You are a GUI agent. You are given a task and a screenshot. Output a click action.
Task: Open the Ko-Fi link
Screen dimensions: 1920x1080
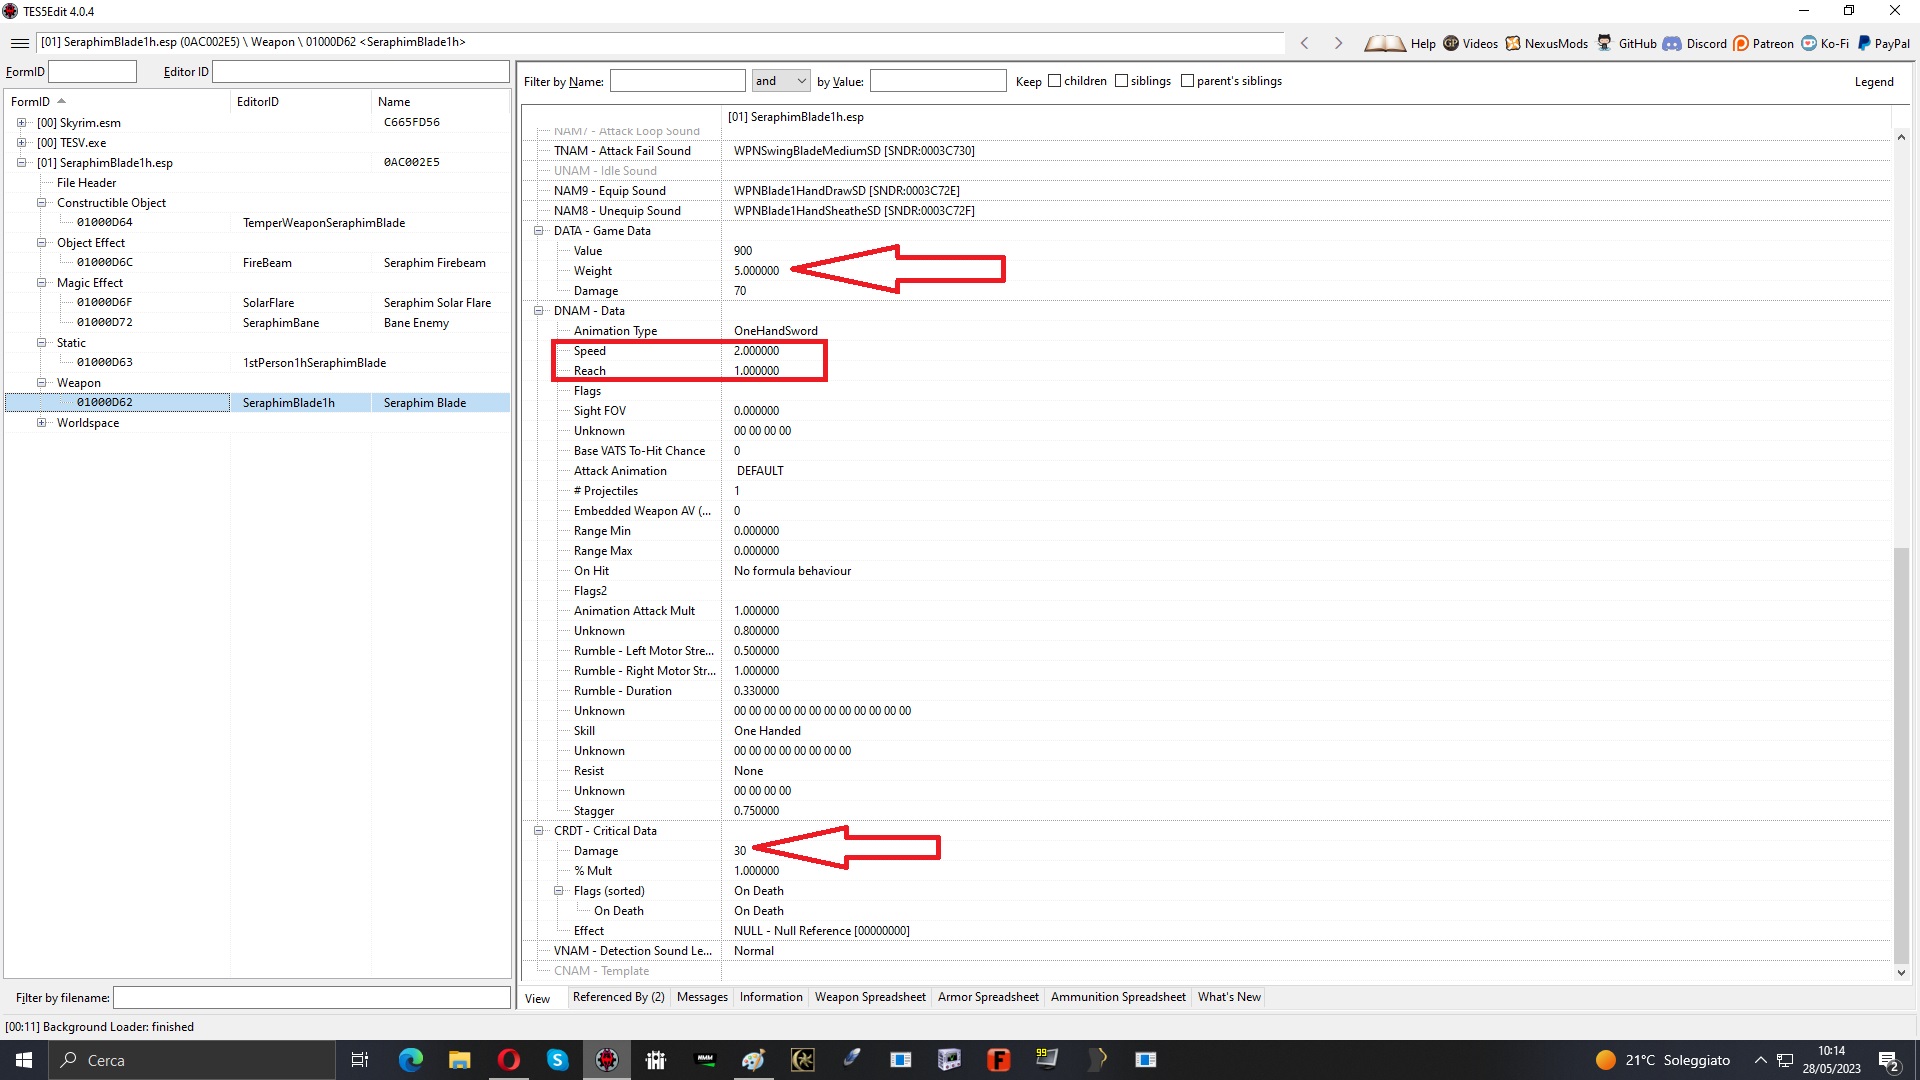(x=1825, y=43)
